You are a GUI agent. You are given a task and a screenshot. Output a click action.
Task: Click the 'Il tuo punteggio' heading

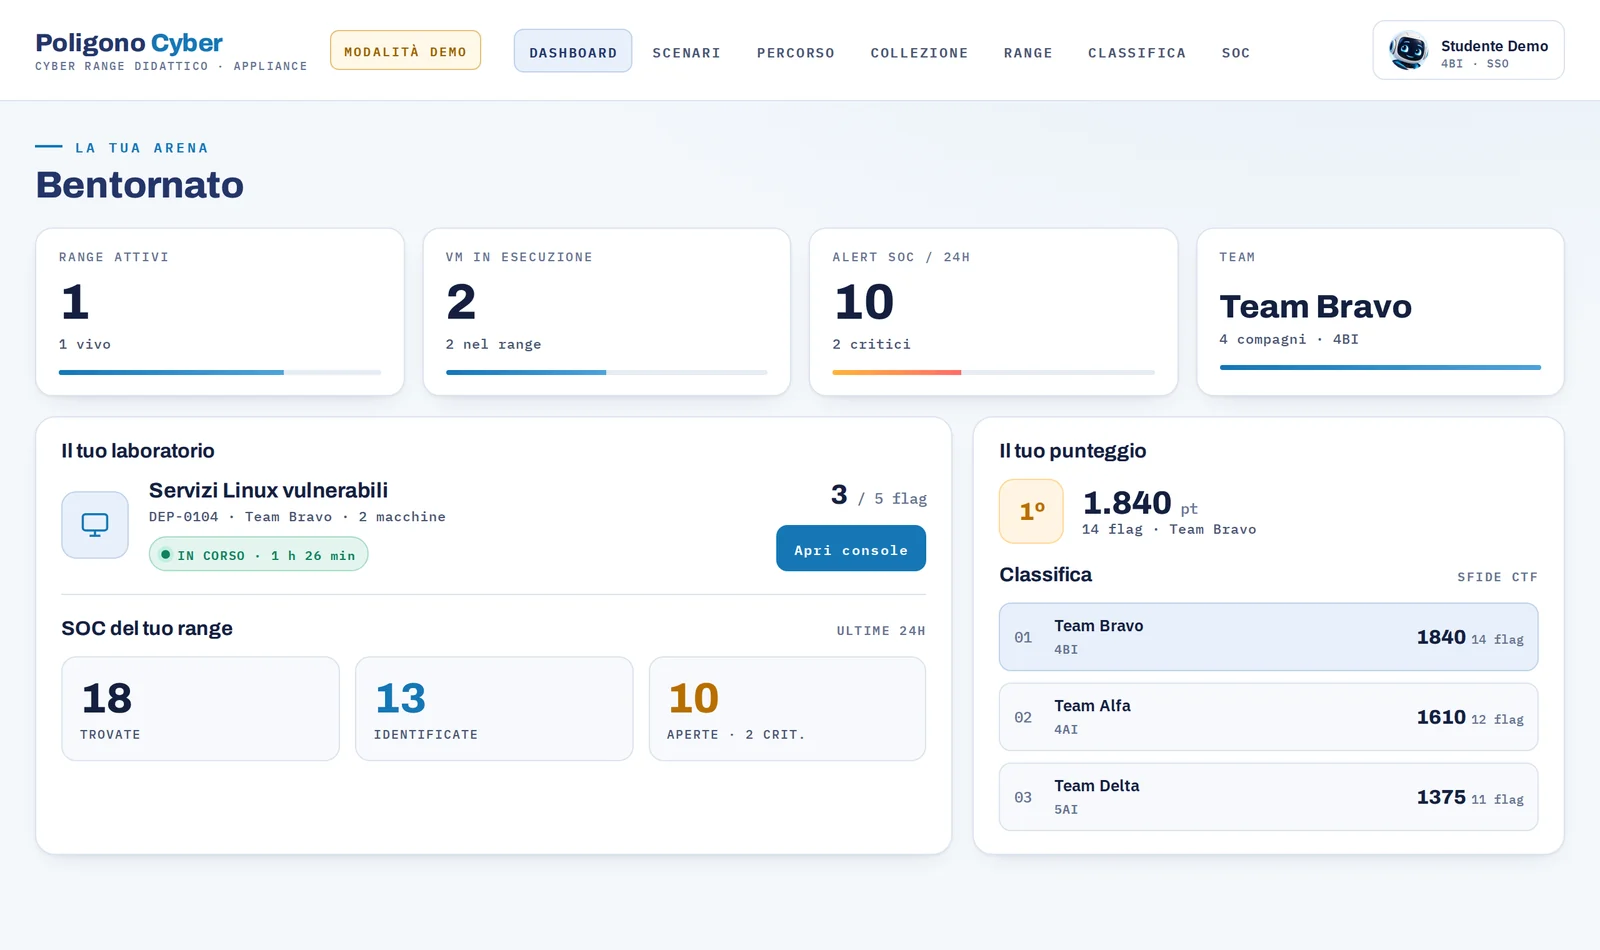1073,451
